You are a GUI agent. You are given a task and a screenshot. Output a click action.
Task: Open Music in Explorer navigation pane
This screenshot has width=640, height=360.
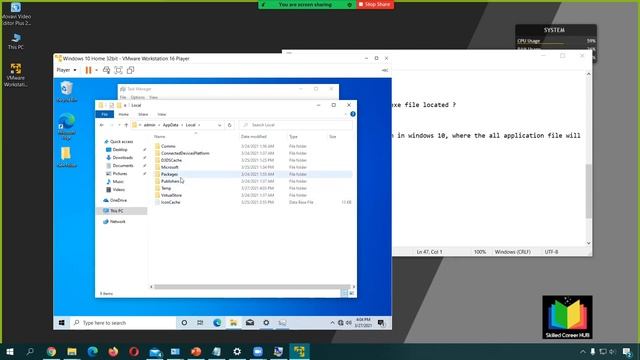click(118, 182)
